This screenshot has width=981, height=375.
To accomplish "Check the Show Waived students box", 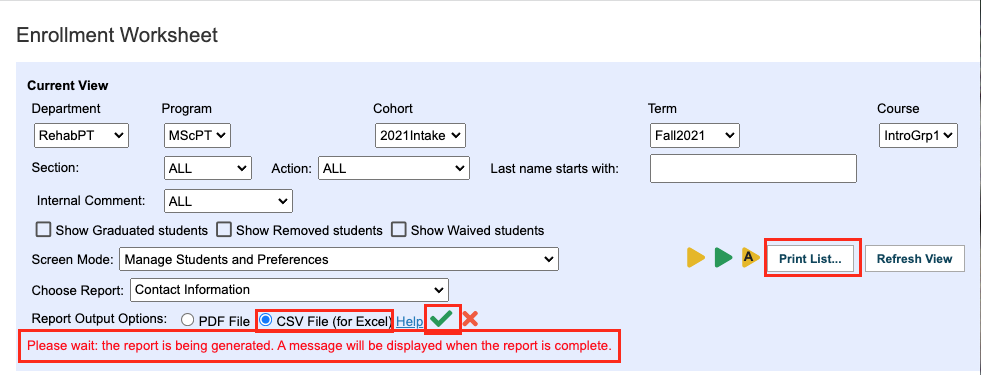I will click(x=399, y=230).
